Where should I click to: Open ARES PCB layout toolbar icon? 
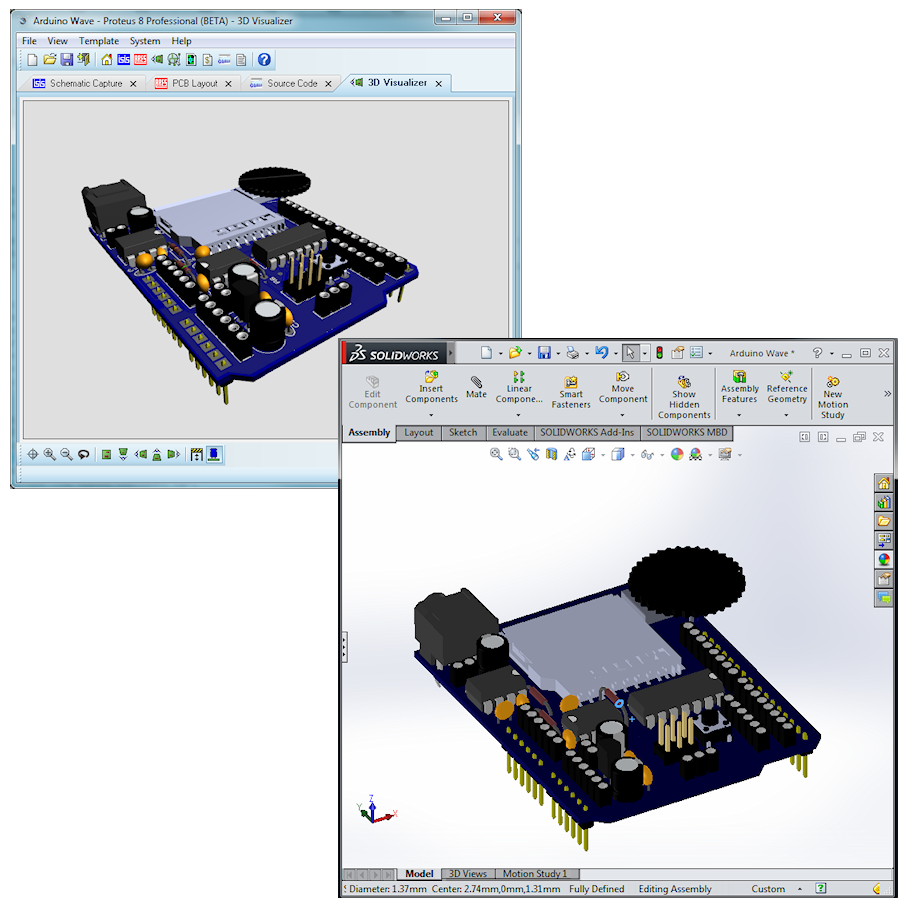[140, 60]
